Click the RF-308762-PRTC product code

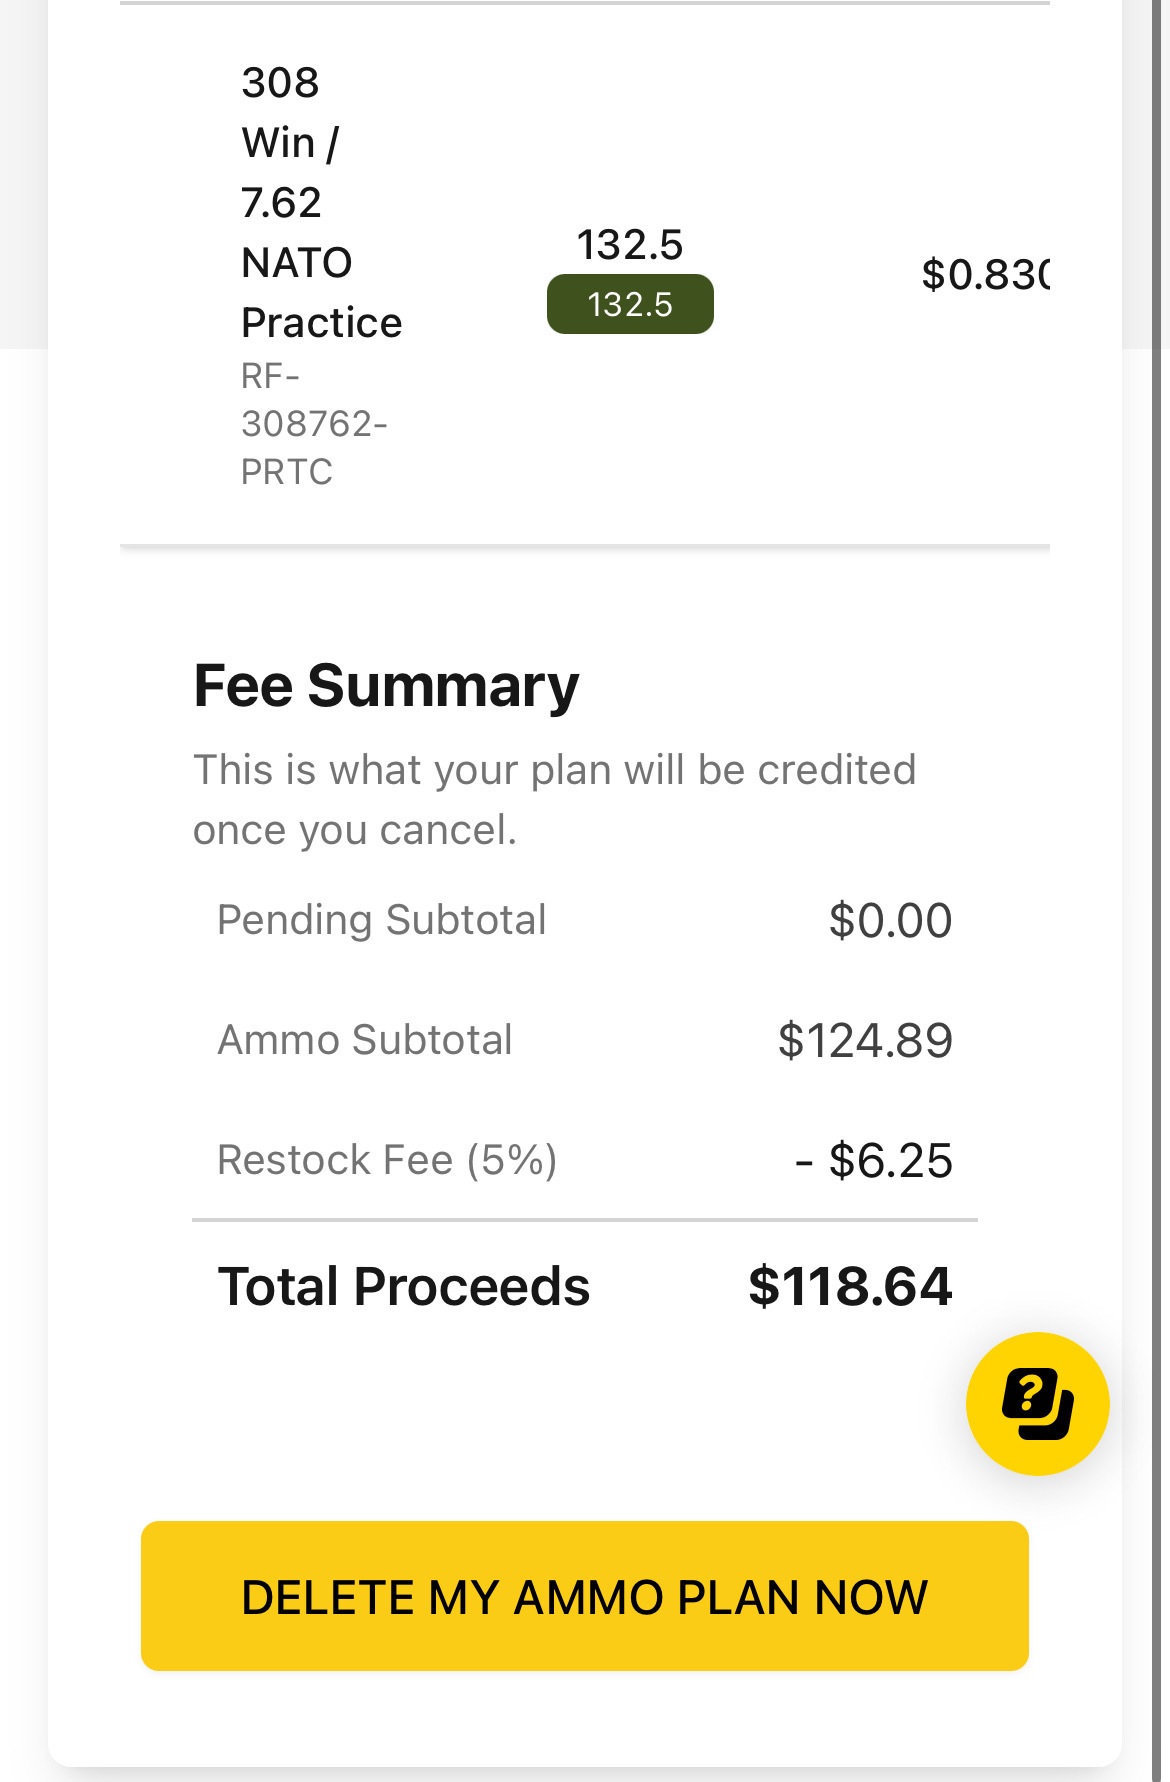point(314,424)
